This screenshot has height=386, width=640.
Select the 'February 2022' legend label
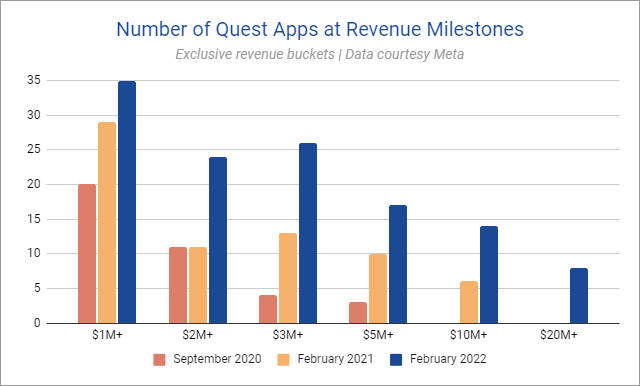point(448,359)
